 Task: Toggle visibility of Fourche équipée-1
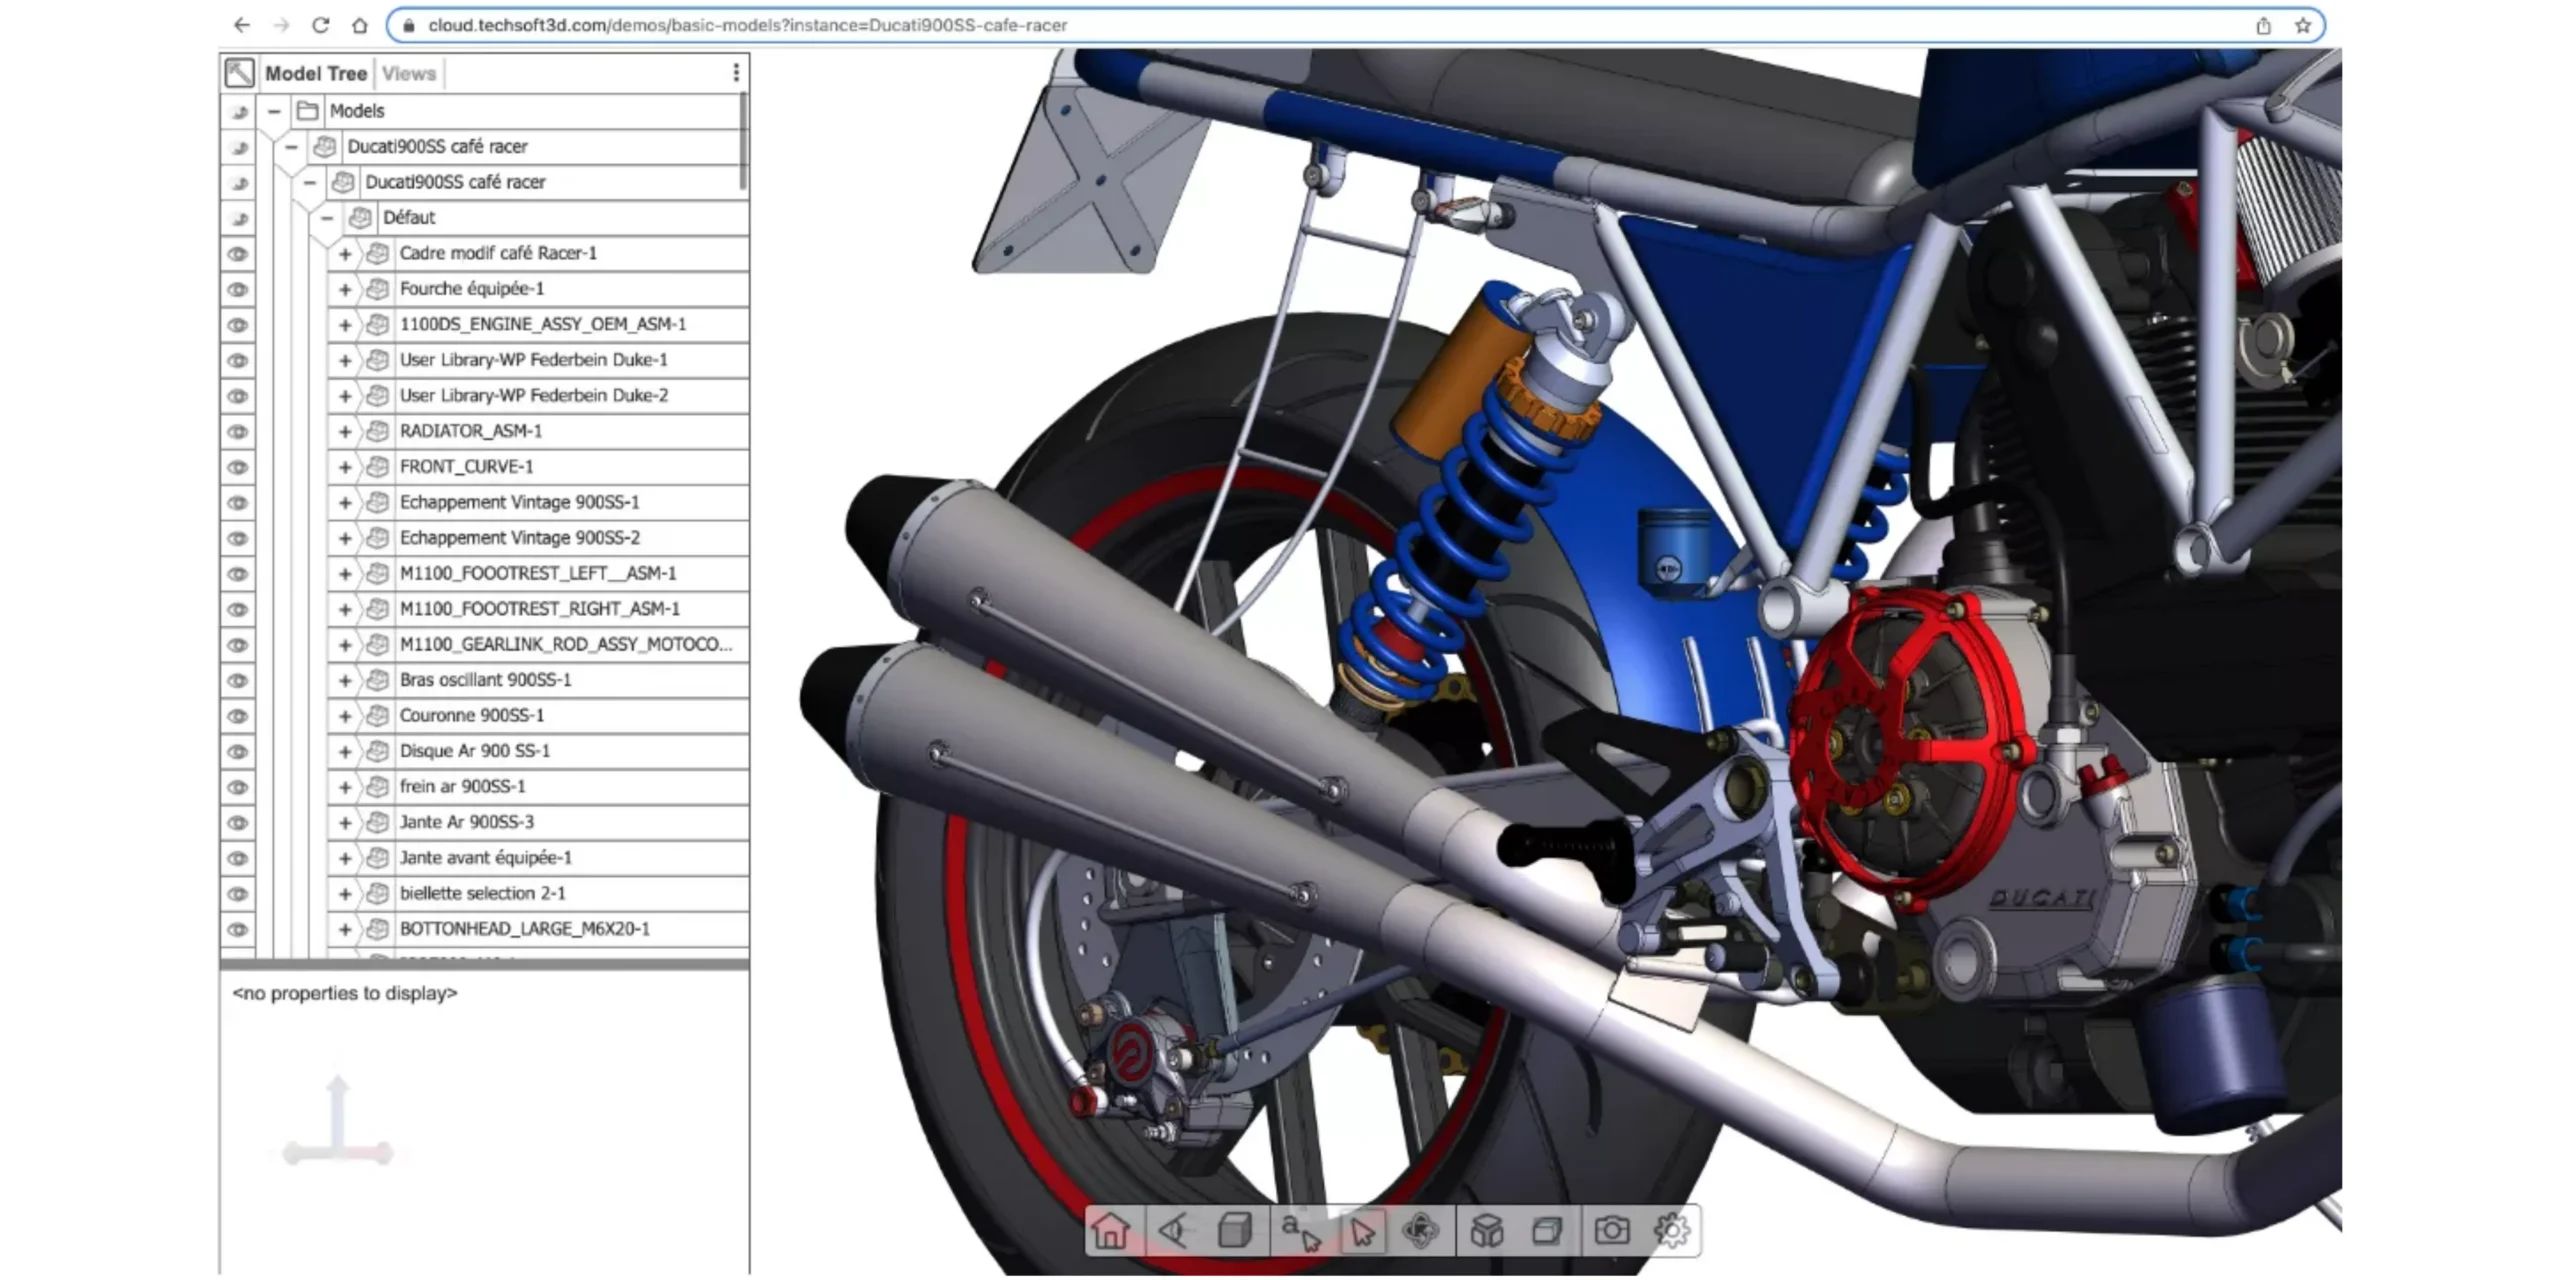[x=238, y=289]
